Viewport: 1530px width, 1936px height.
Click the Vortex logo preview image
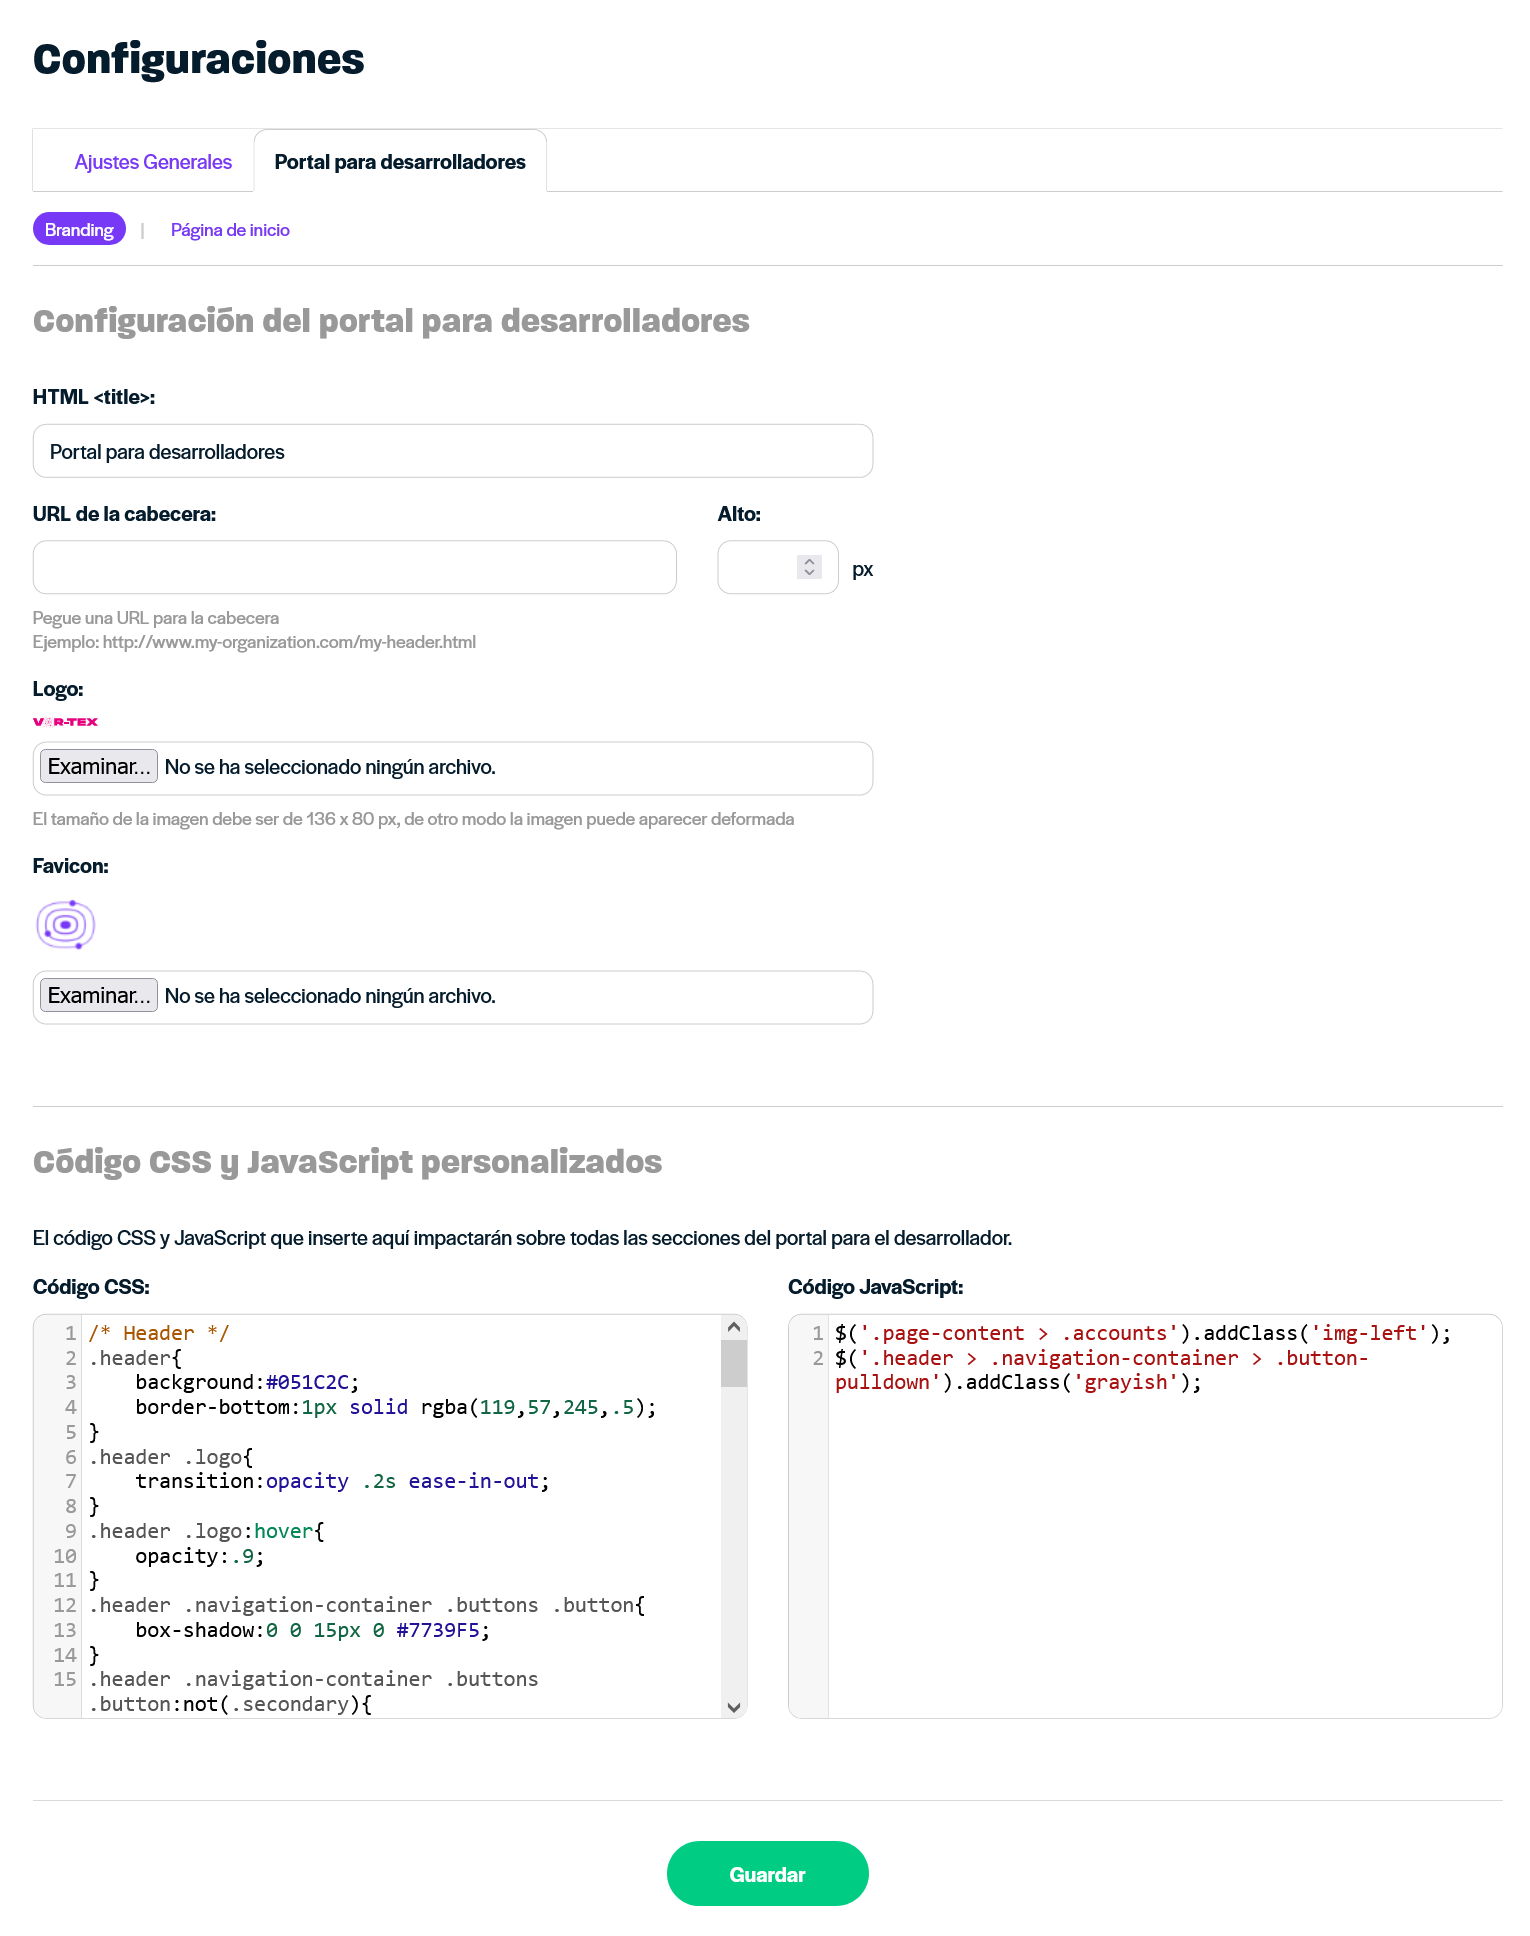65,722
